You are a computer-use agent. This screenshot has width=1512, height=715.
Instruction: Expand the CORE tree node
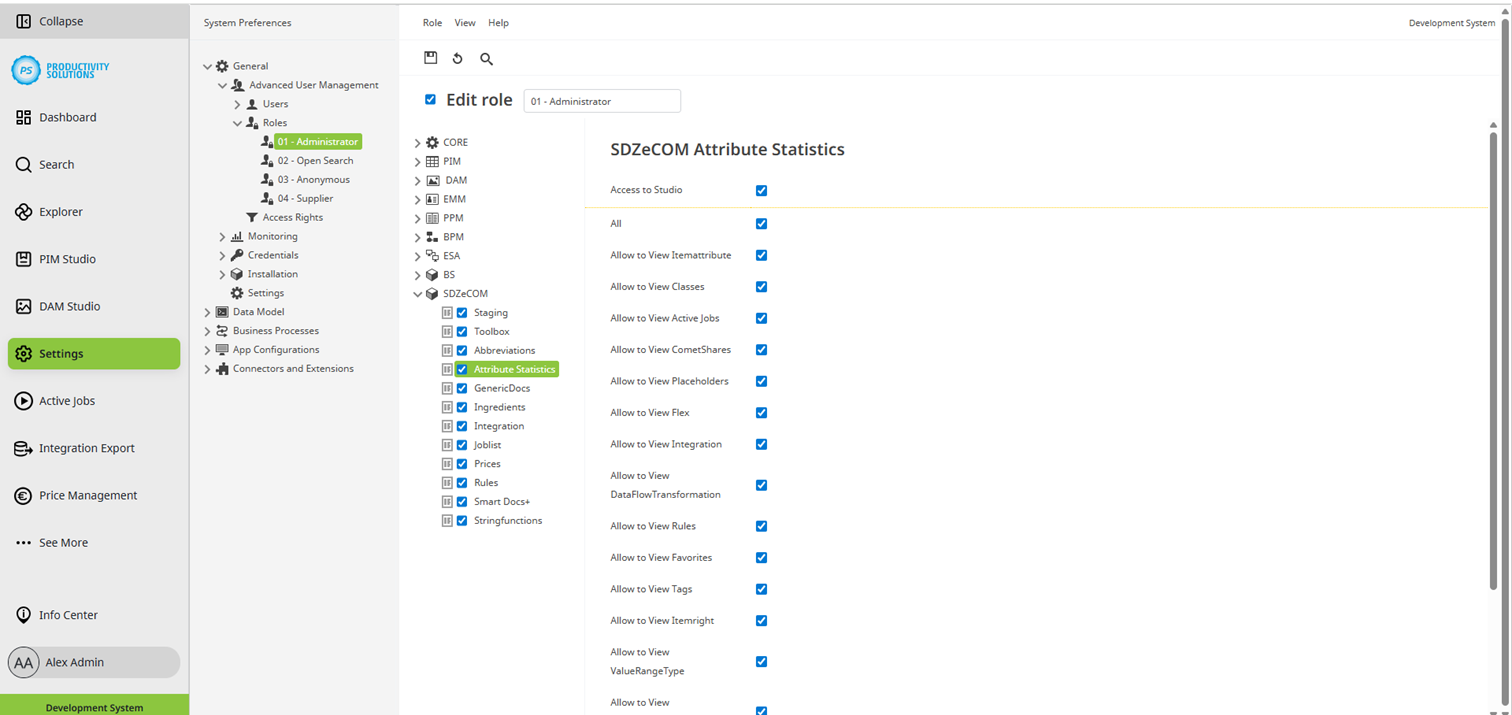pyautogui.click(x=417, y=142)
